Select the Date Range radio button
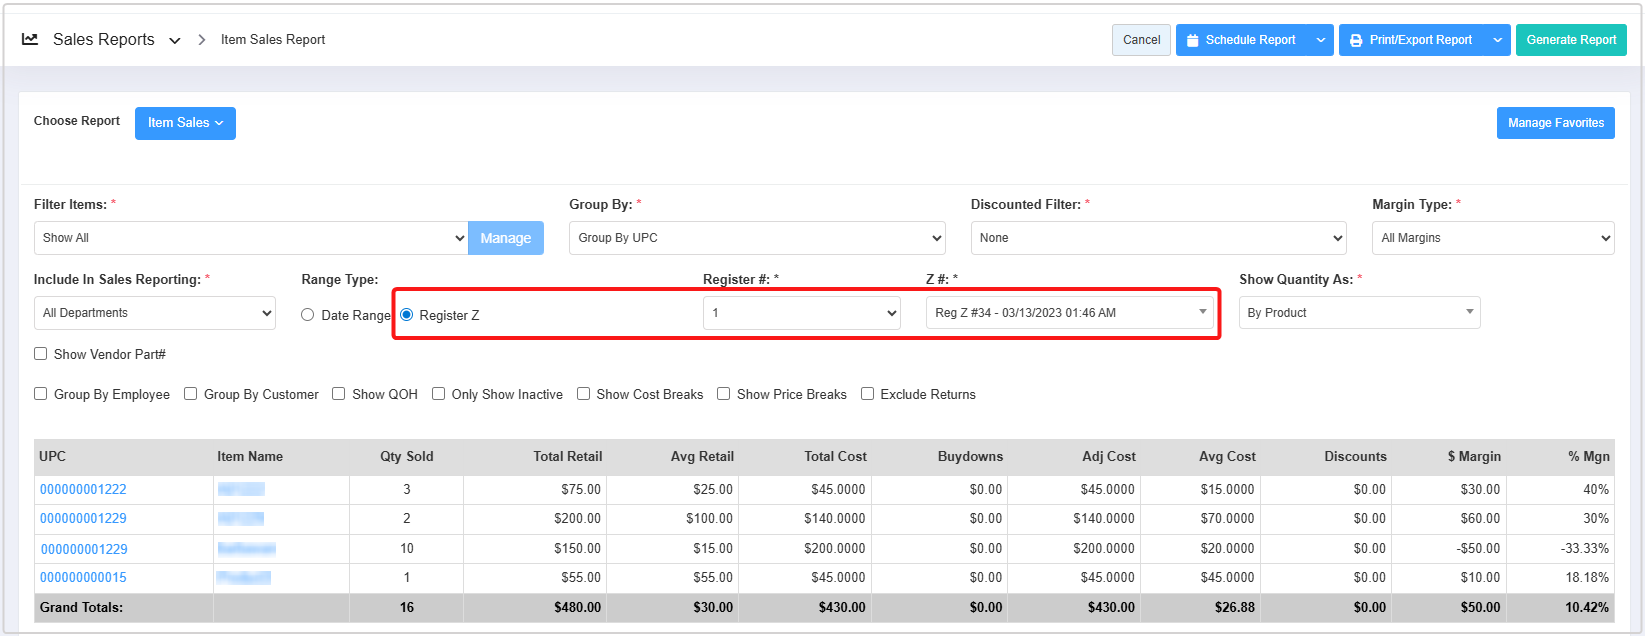1645x636 pixels. point(308,315)
